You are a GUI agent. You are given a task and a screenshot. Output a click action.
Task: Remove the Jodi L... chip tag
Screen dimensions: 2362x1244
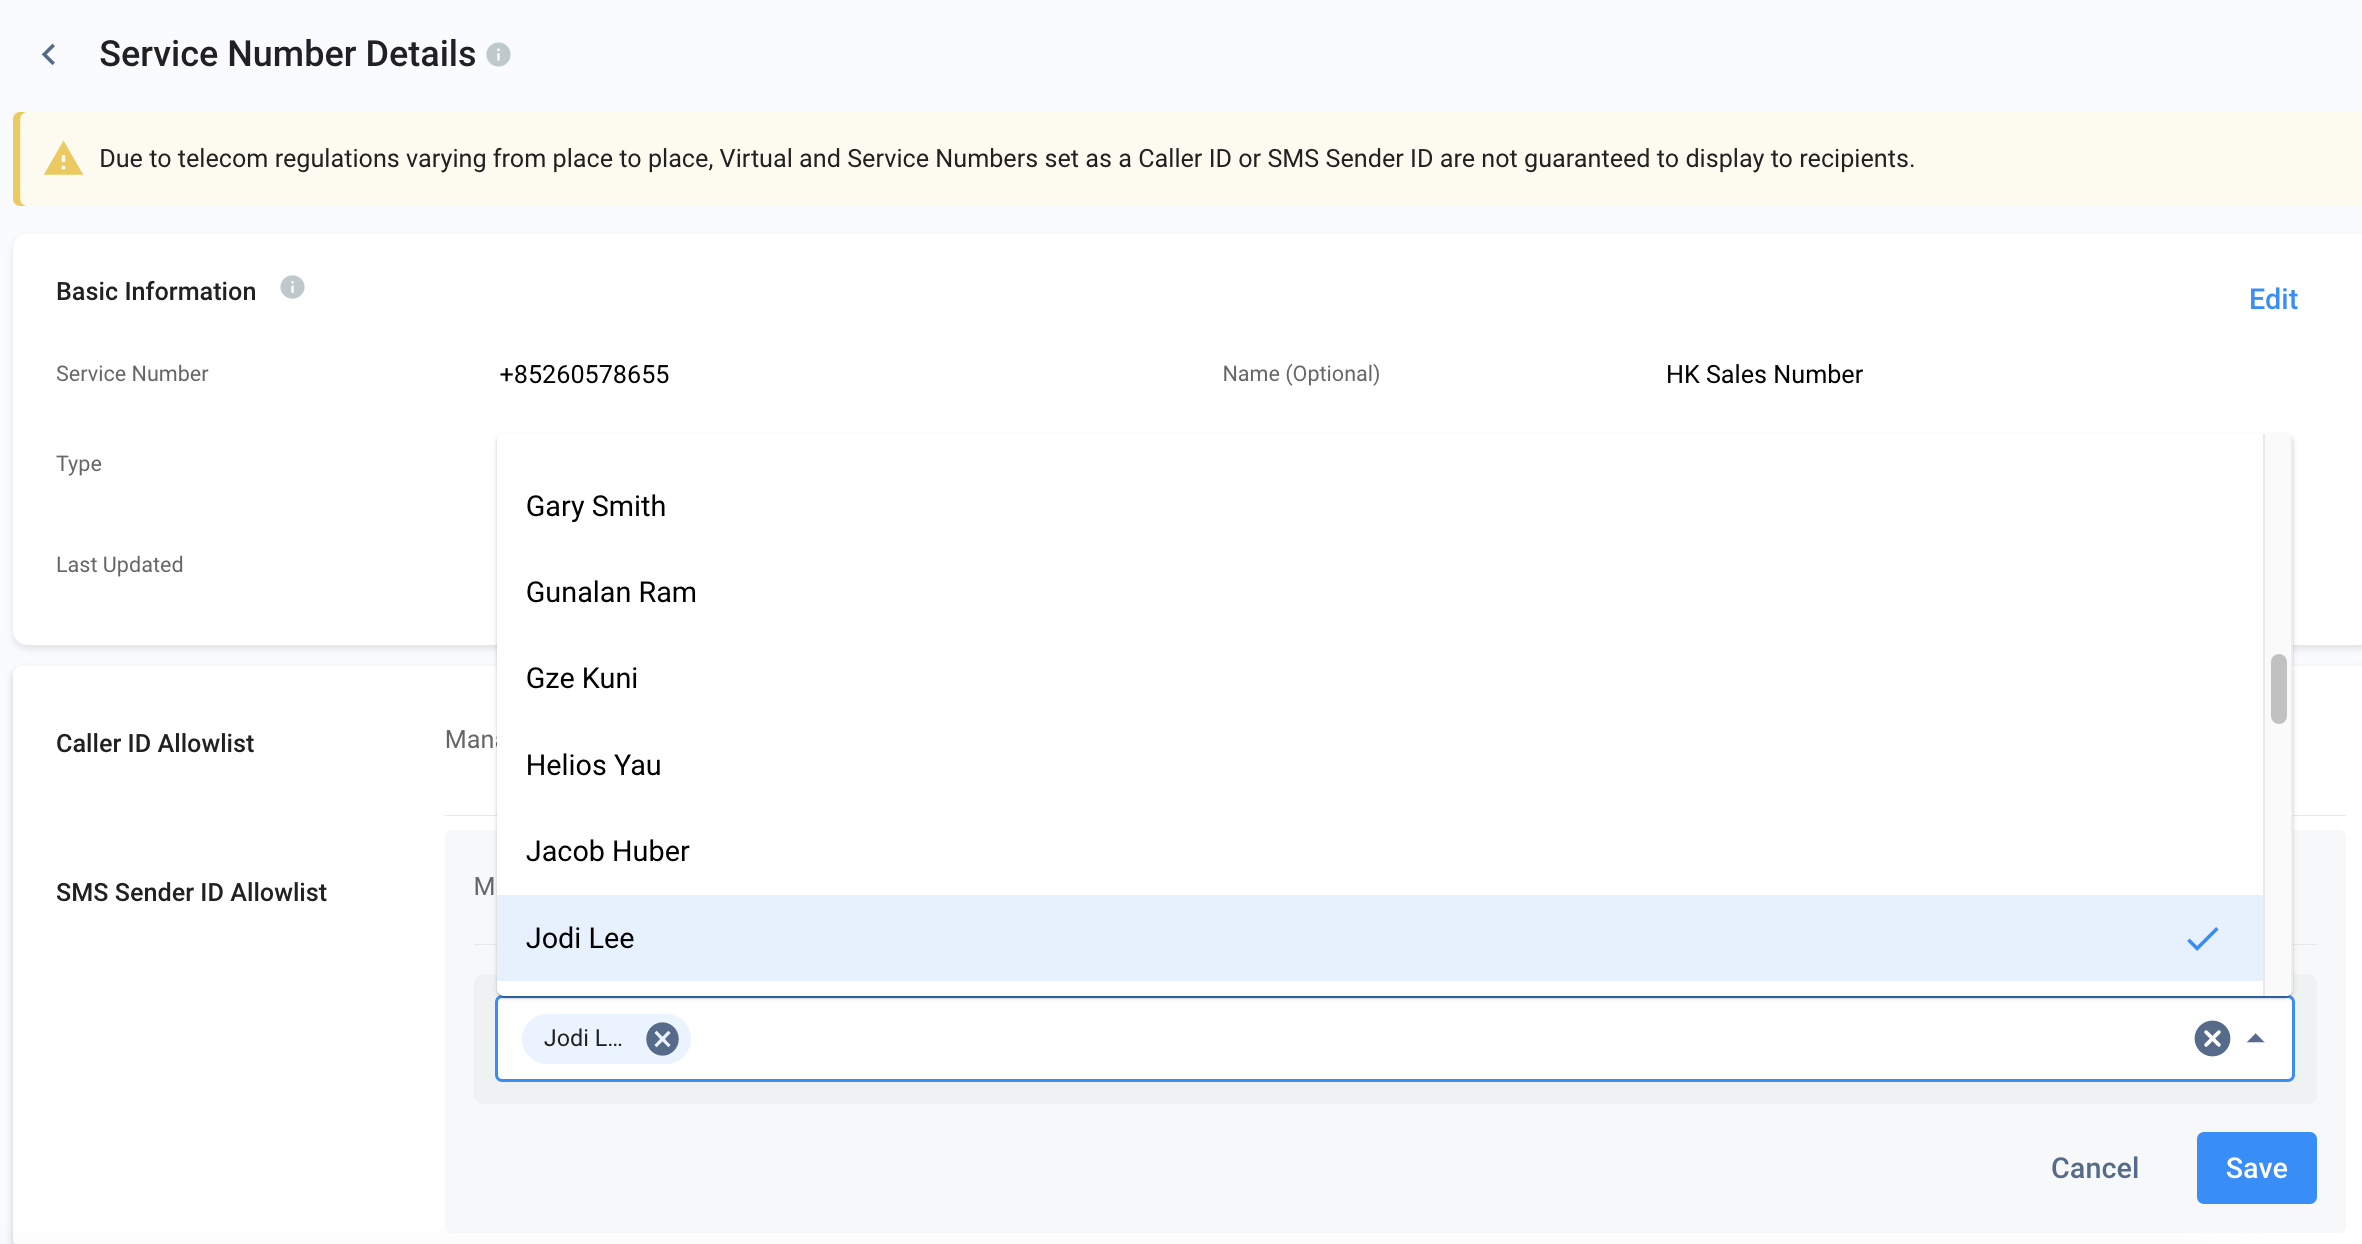pos(662,1039)
